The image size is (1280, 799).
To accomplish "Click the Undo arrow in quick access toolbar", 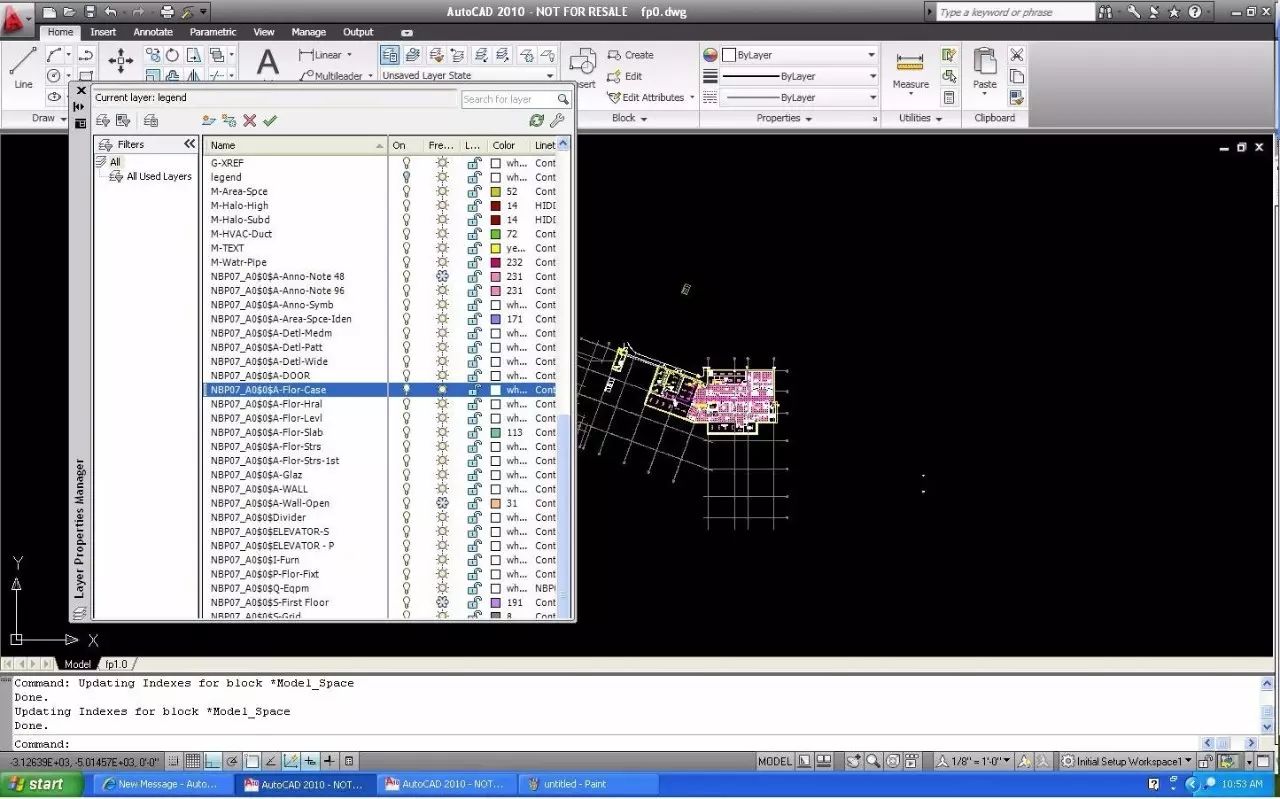I will point(110,12).
